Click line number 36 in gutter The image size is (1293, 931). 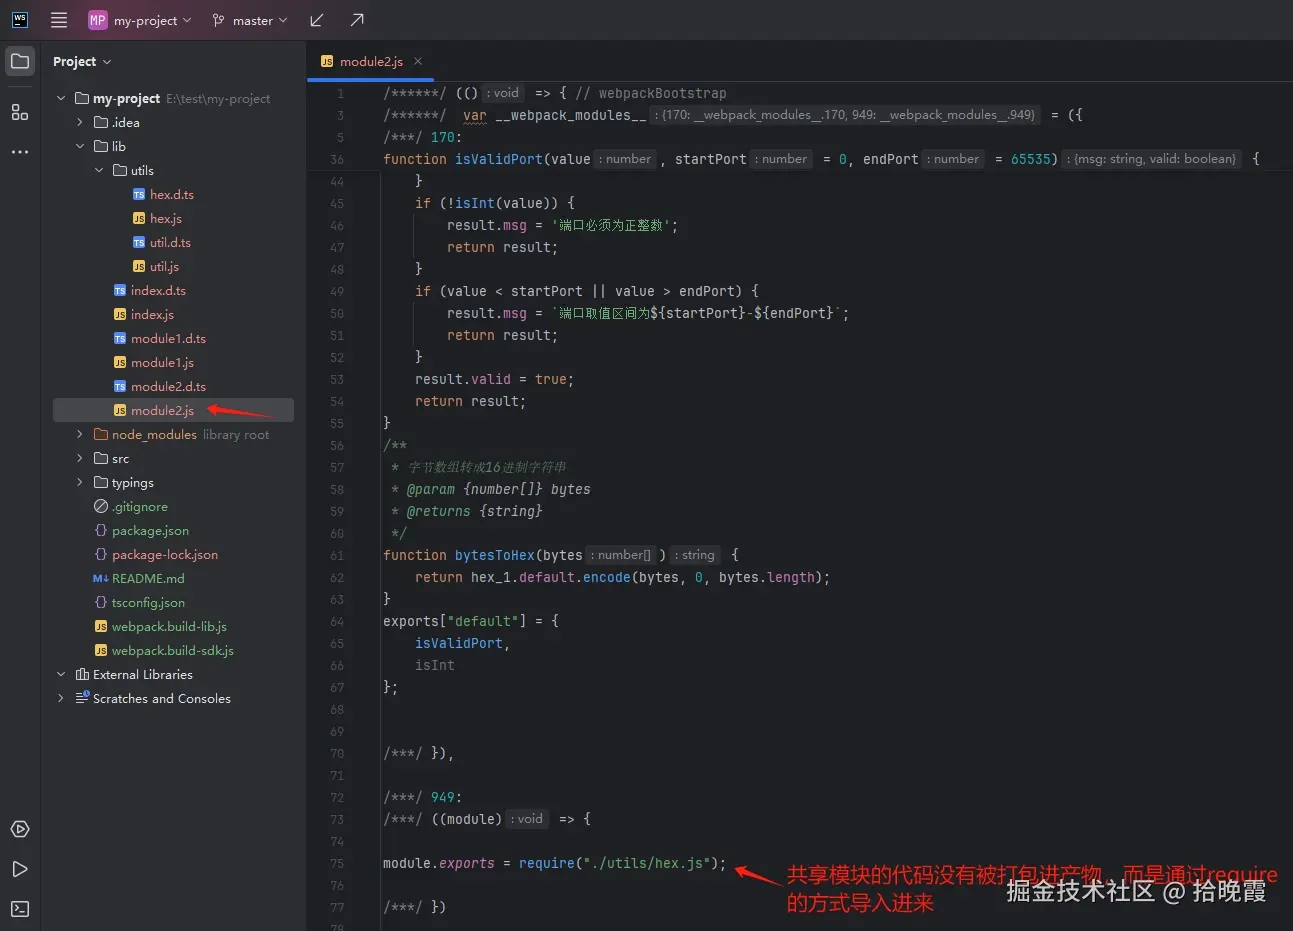[x=336, y=159]
